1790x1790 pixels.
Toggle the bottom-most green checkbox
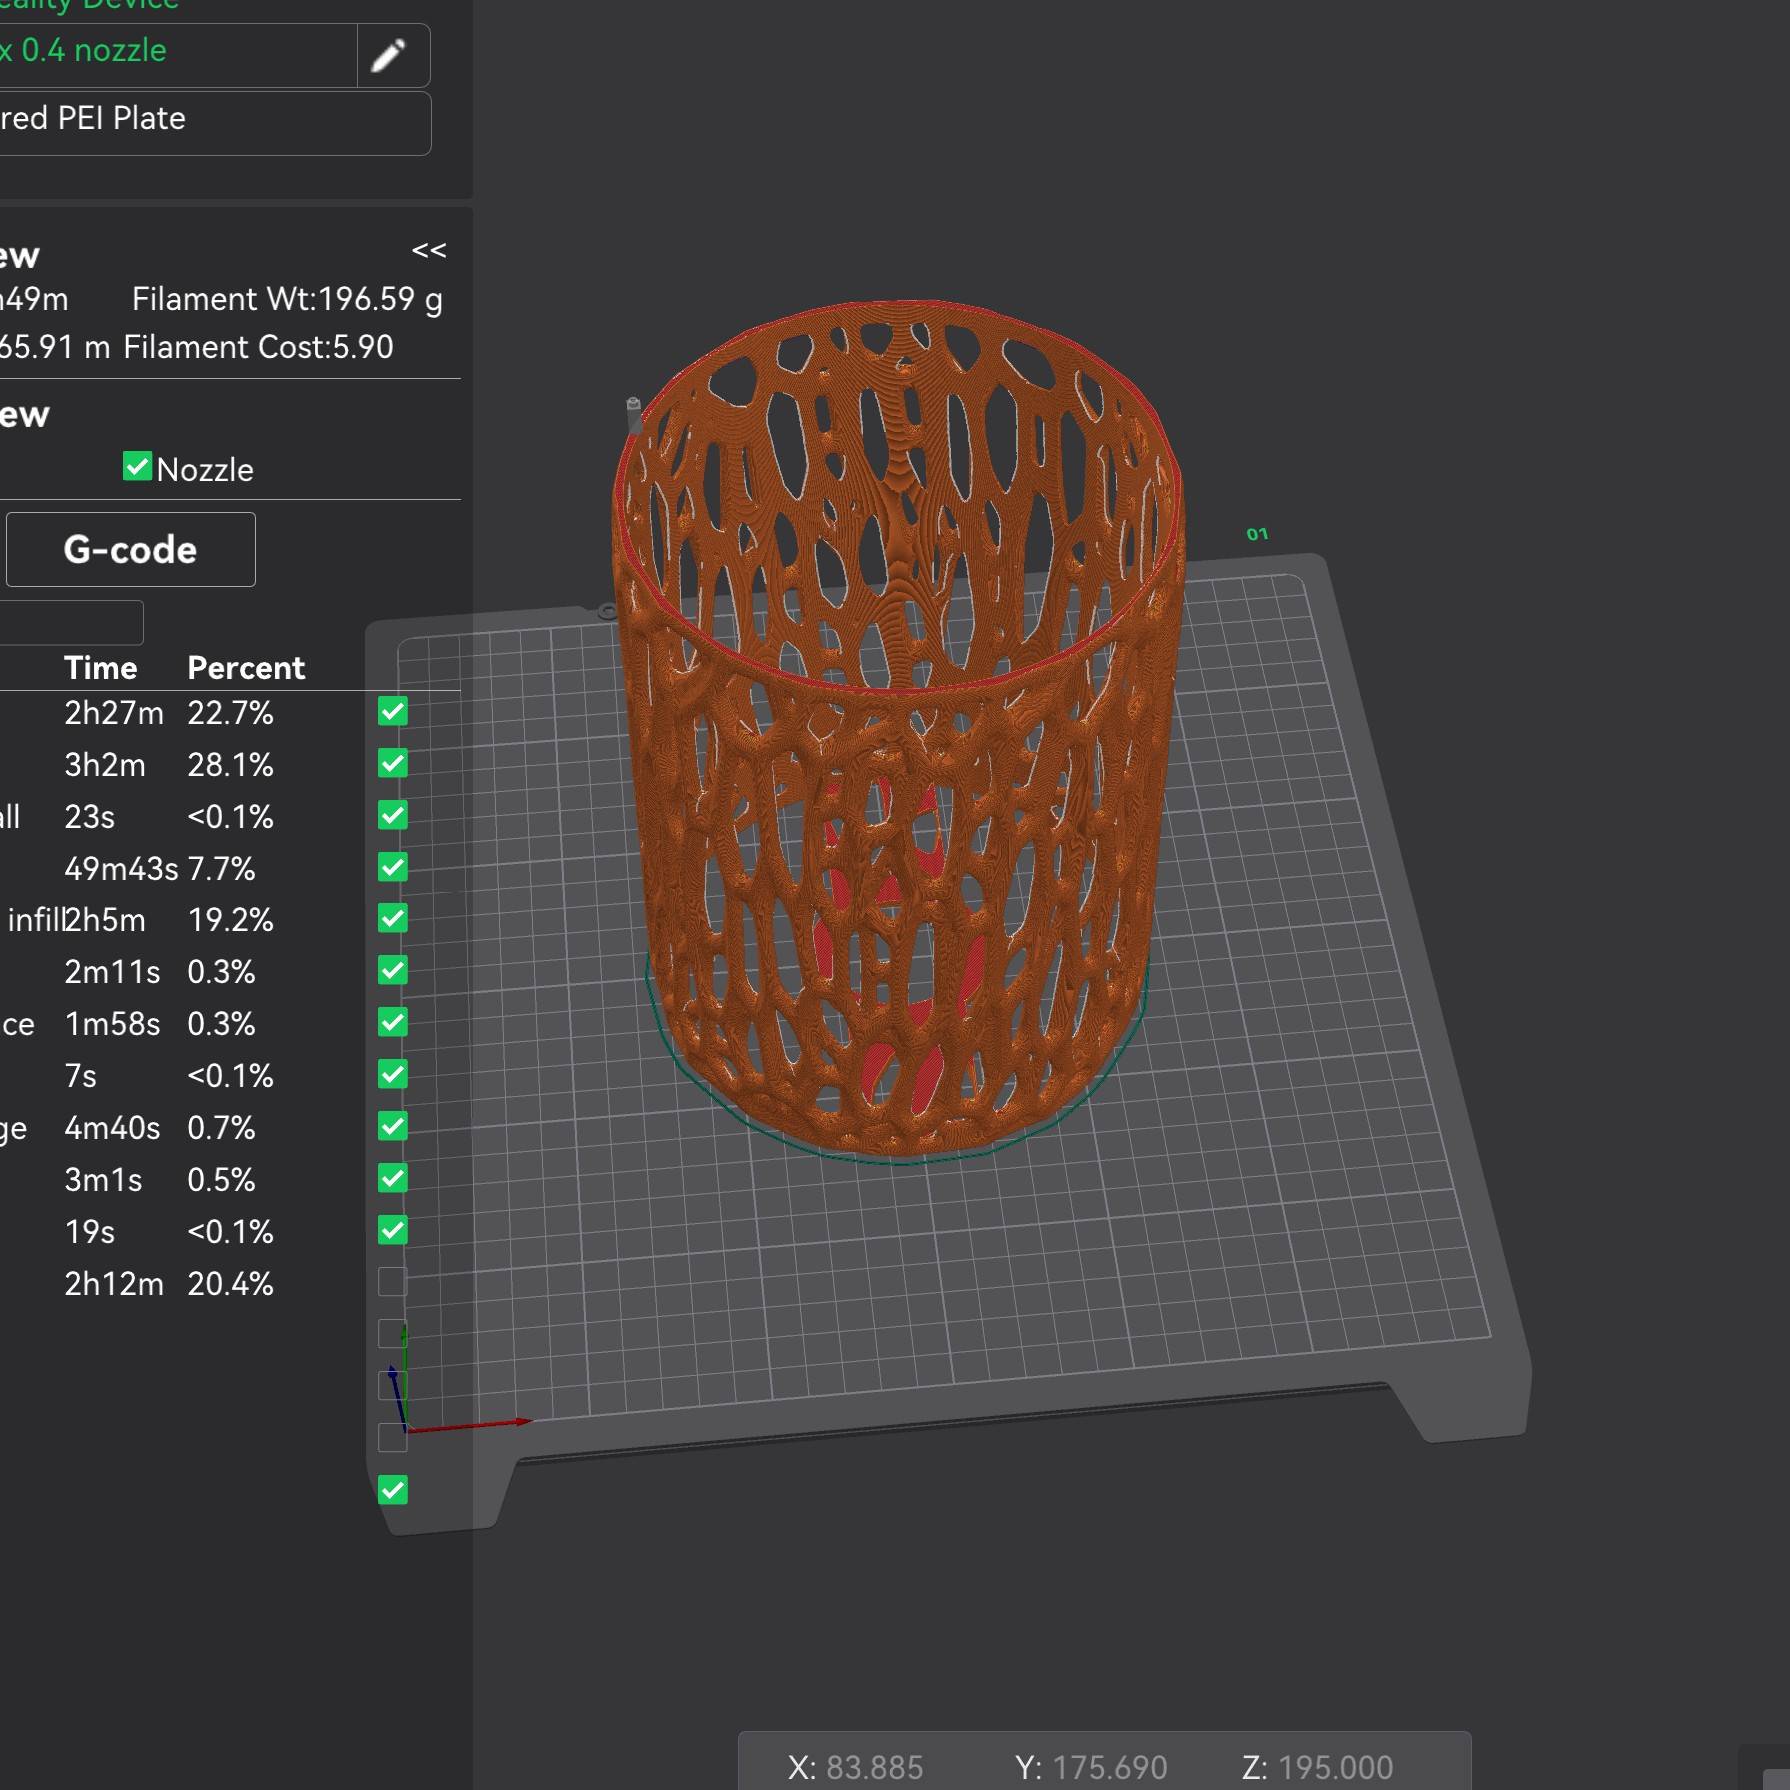tap(393, 1490)
